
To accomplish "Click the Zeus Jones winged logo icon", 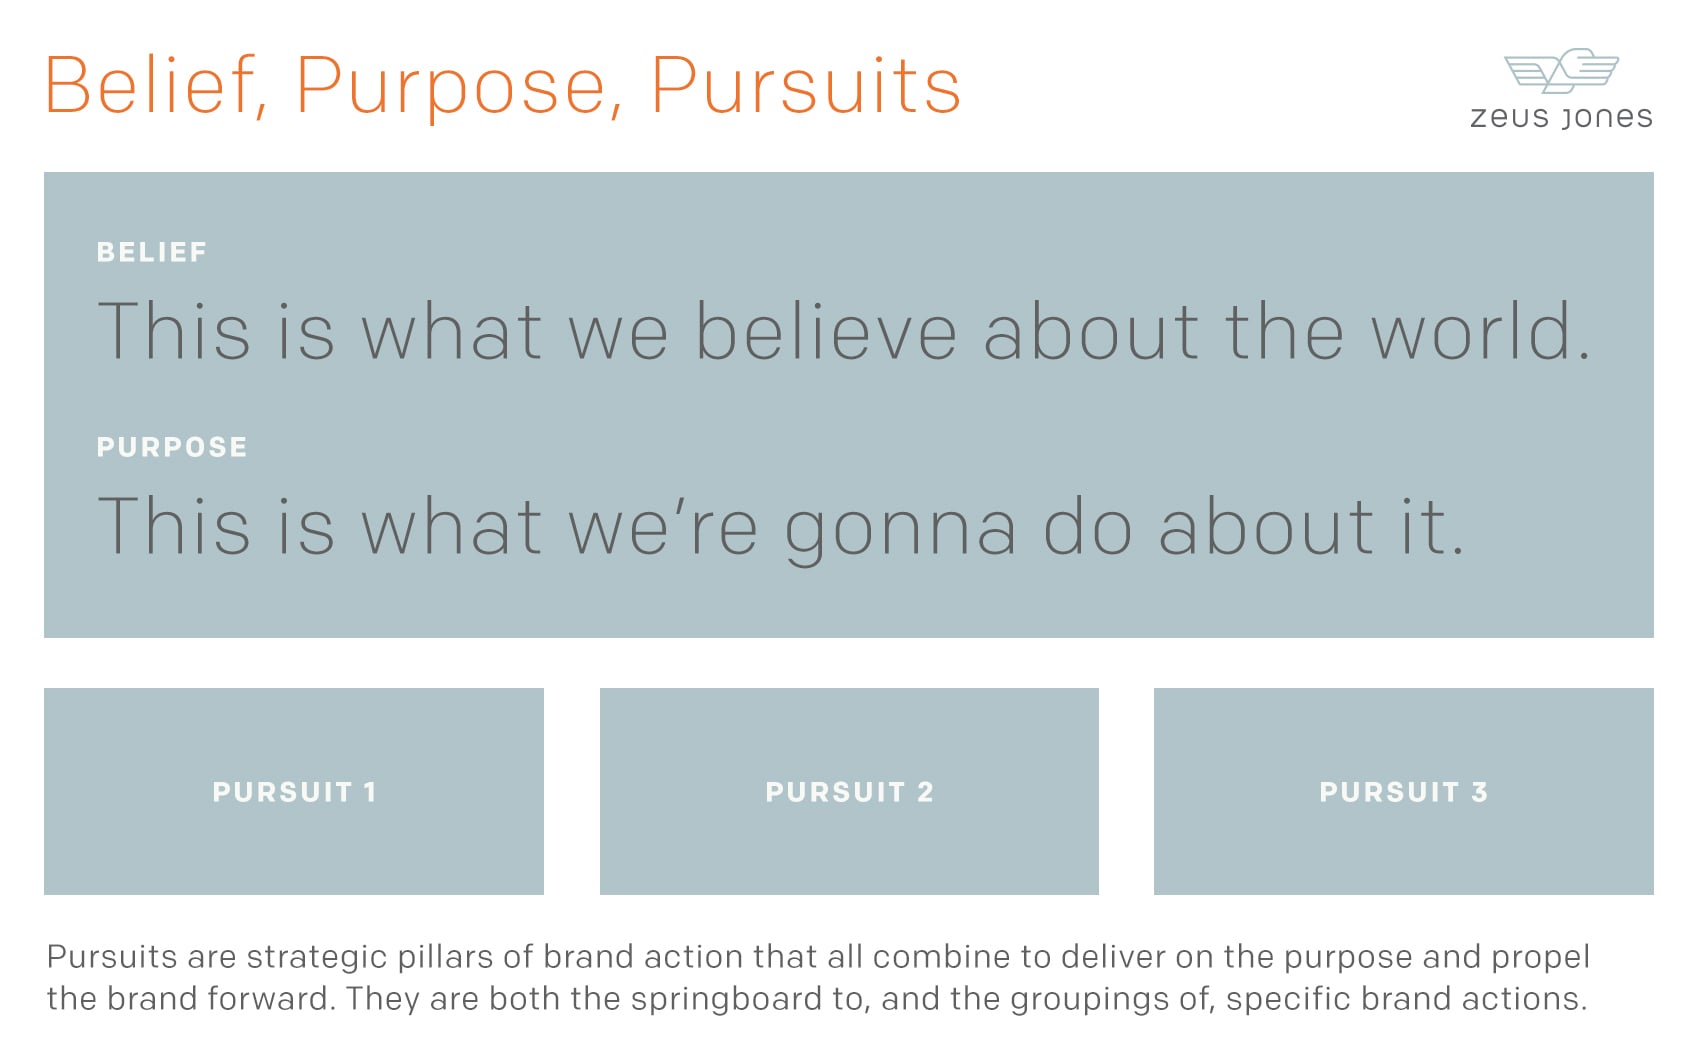I will (x=1561, y=70).
